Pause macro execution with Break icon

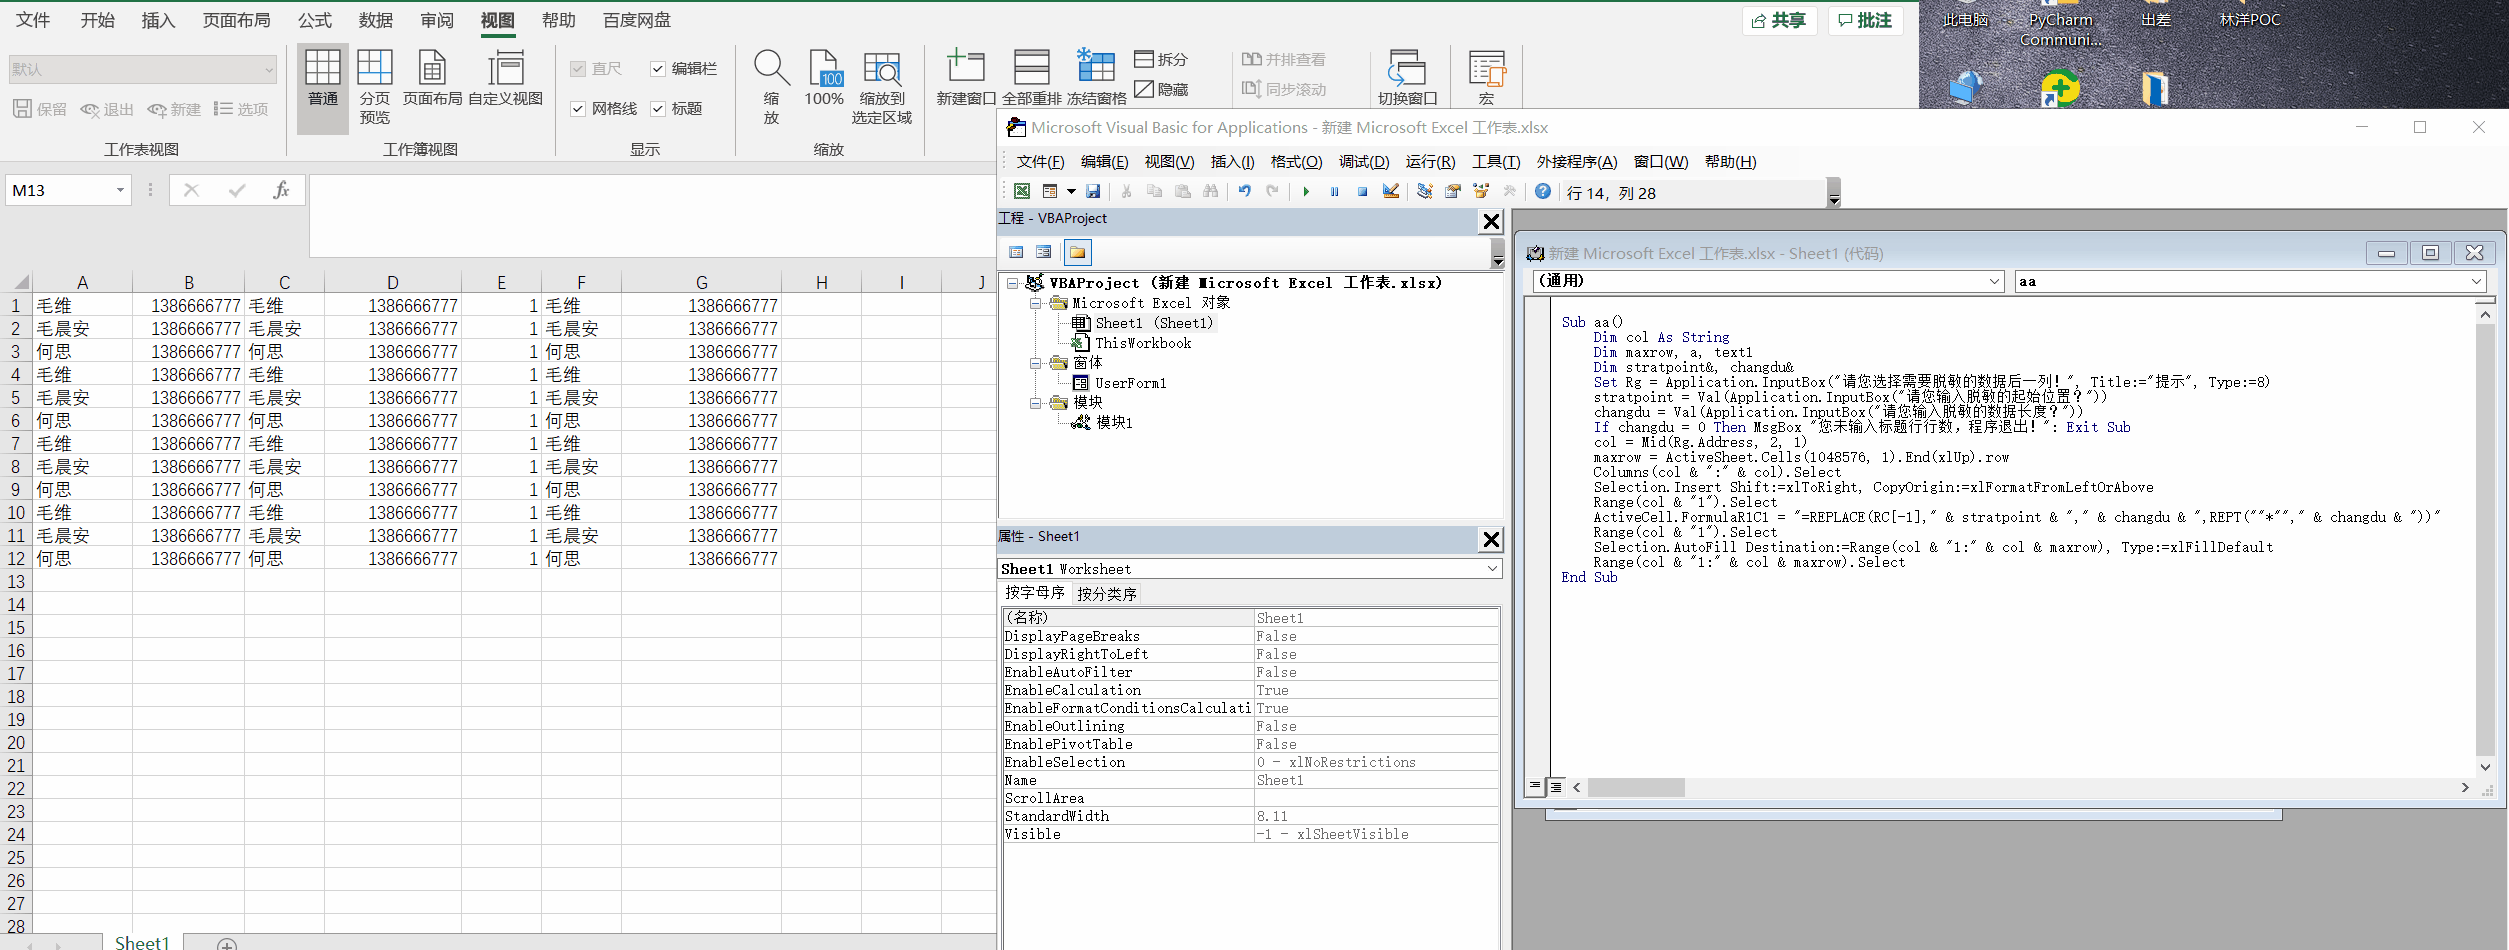click(1334, 191)
